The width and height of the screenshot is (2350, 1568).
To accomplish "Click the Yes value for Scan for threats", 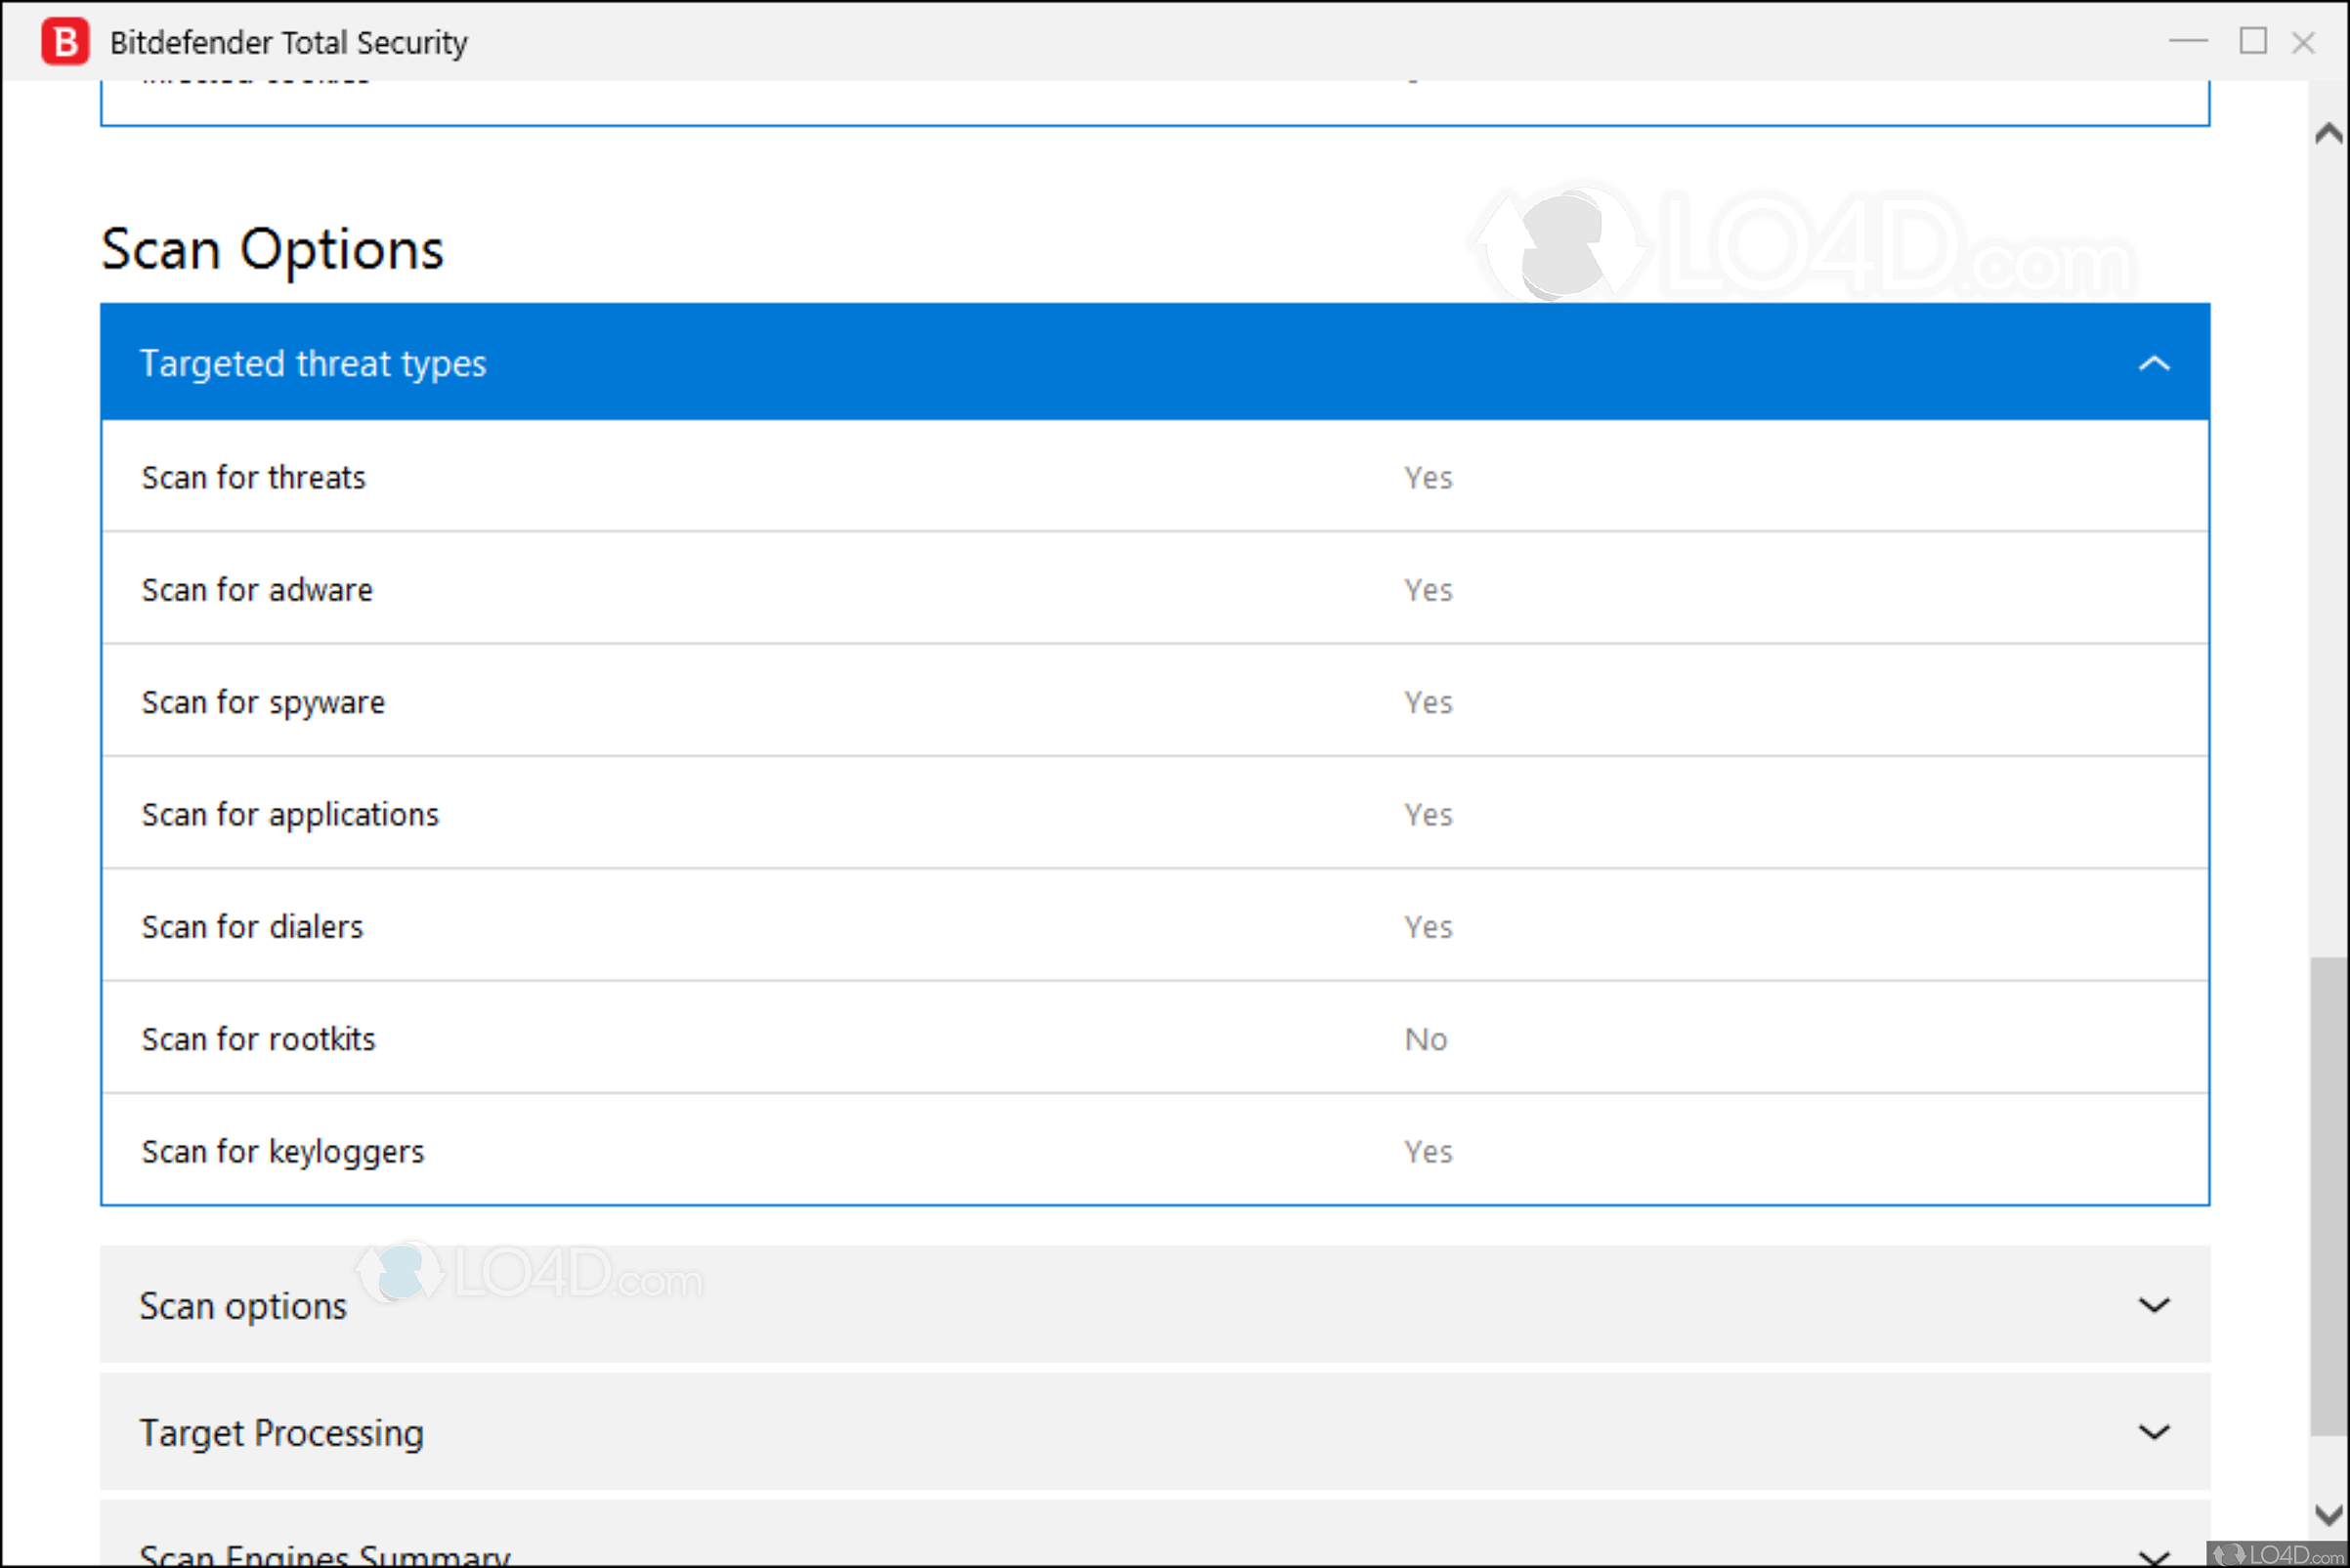I will [1428, 477].
